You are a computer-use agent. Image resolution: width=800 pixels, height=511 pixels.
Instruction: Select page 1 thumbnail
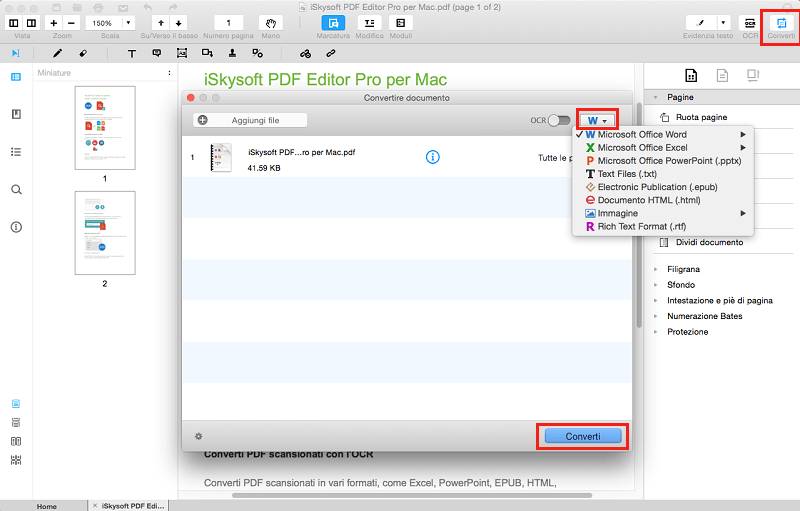pos(105,127)
